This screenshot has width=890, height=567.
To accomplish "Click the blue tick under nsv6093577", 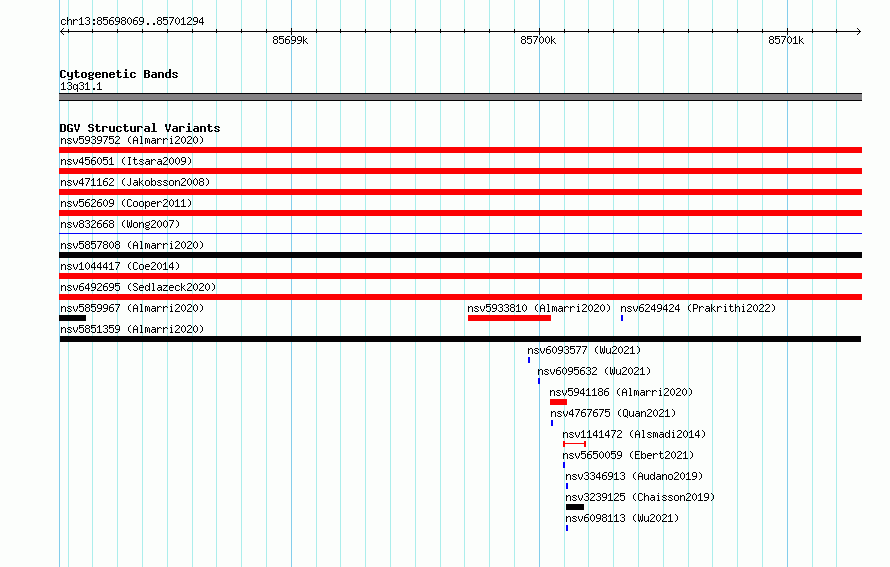I will [529, 360].
